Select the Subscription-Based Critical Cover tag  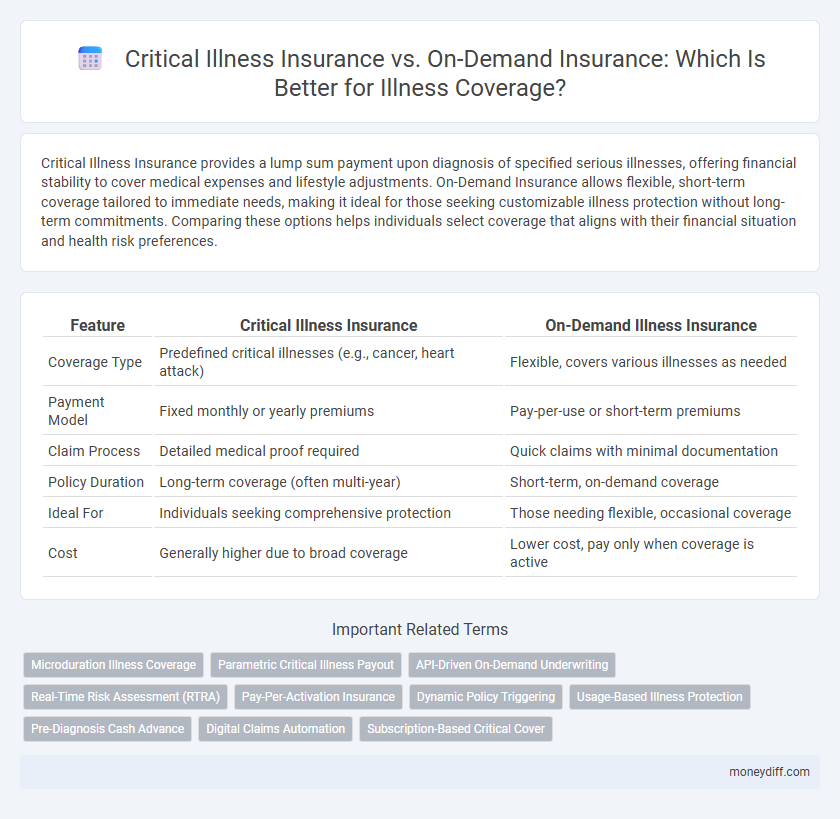coord(456,729)
